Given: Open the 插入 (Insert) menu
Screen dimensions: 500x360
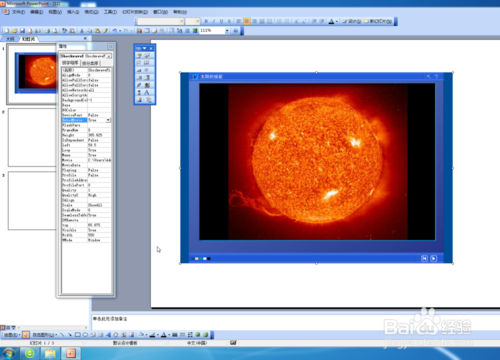Looking at the screenshot, I should [73, 12].
